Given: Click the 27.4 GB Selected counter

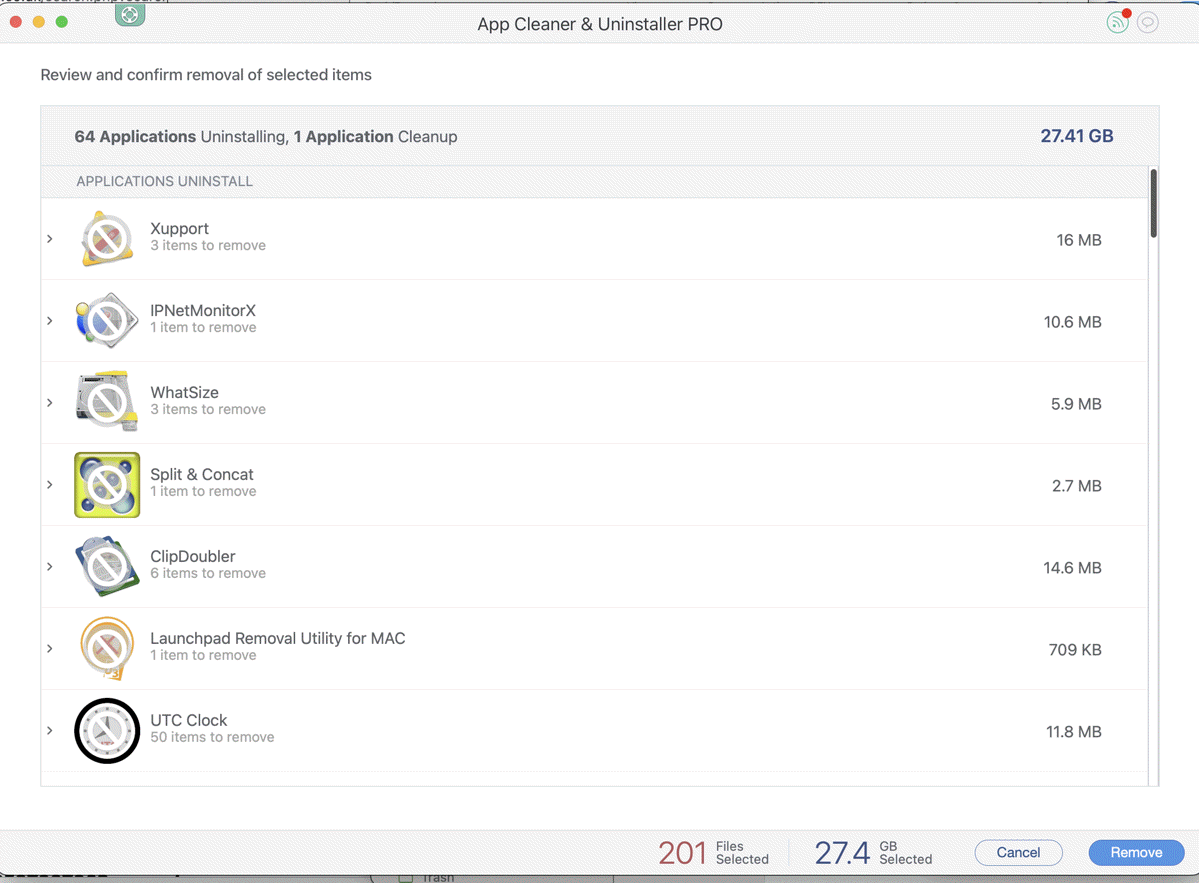Looking at the screenshot, I should click(873, 852).
